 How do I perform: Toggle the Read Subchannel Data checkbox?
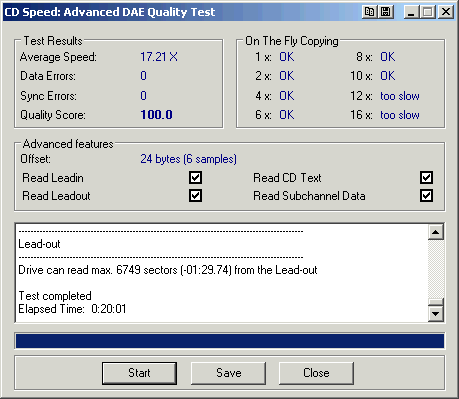[426, 196]
